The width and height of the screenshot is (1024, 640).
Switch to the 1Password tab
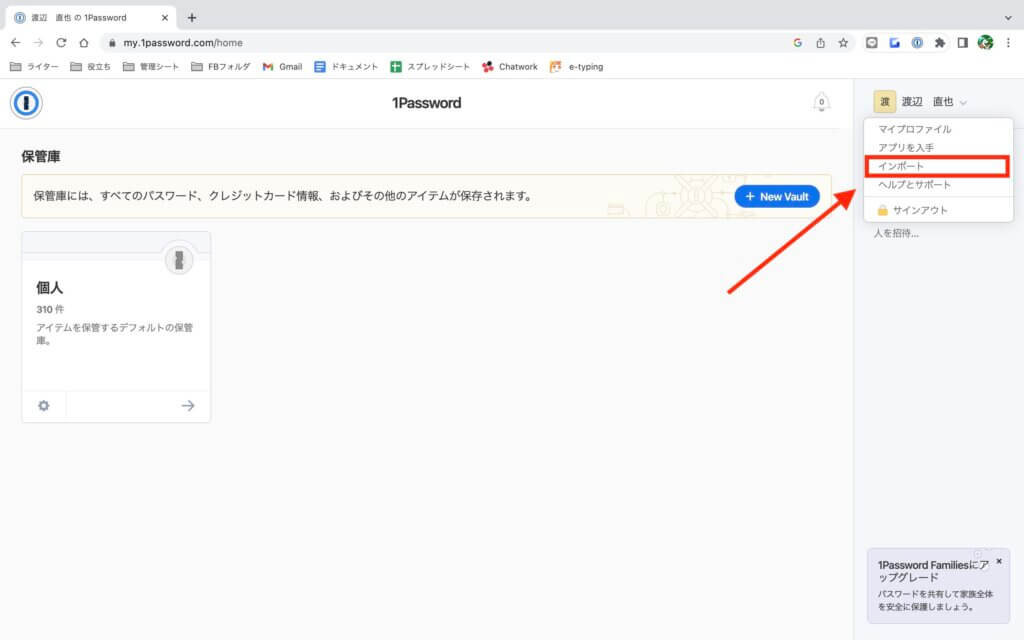90,18
